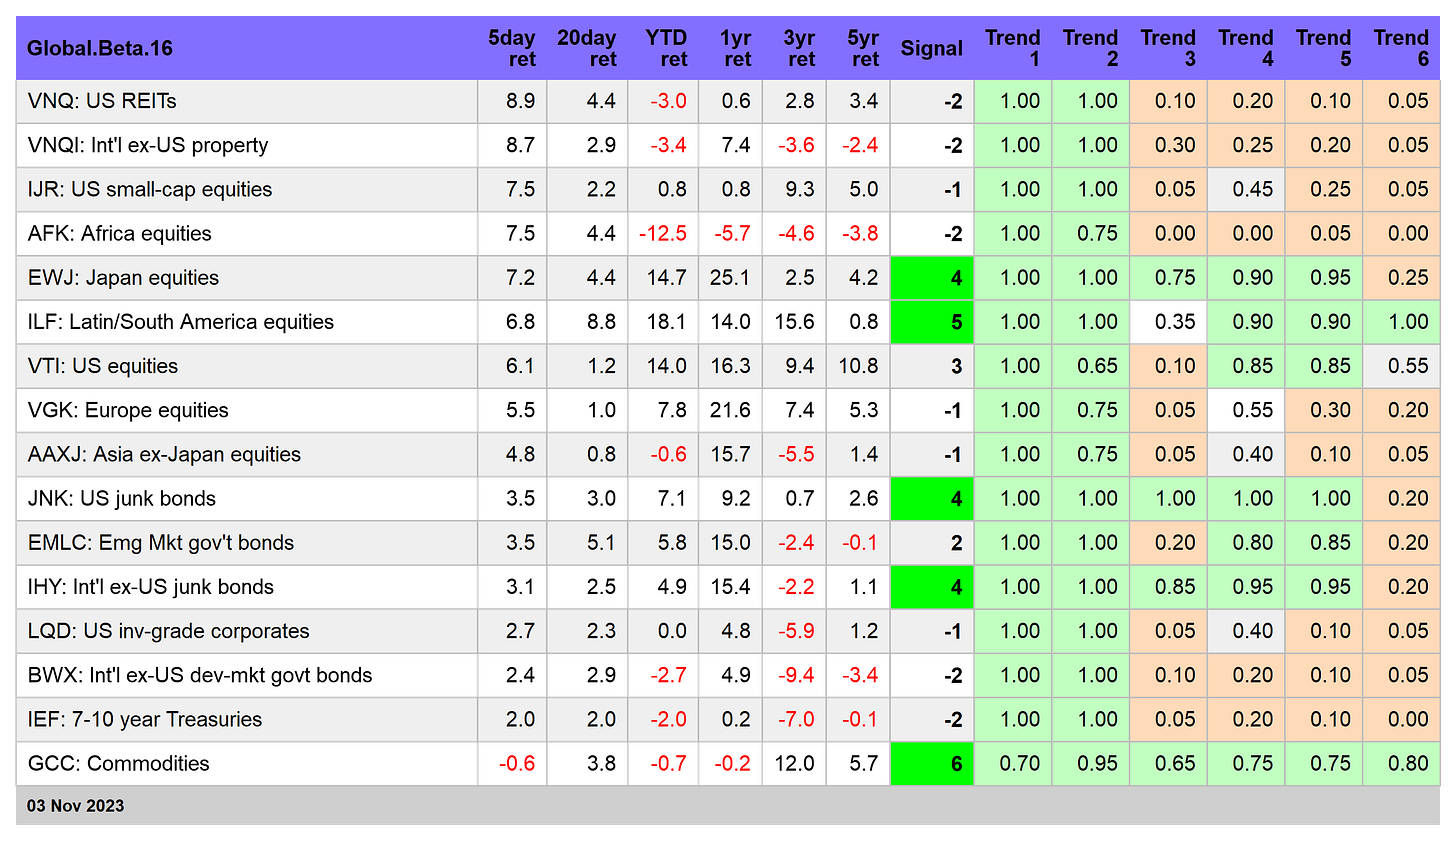Screen dimensions: 1456x841
Task: Click the 15.4 one-year return for IHY
Action: [x=730, y=587]
